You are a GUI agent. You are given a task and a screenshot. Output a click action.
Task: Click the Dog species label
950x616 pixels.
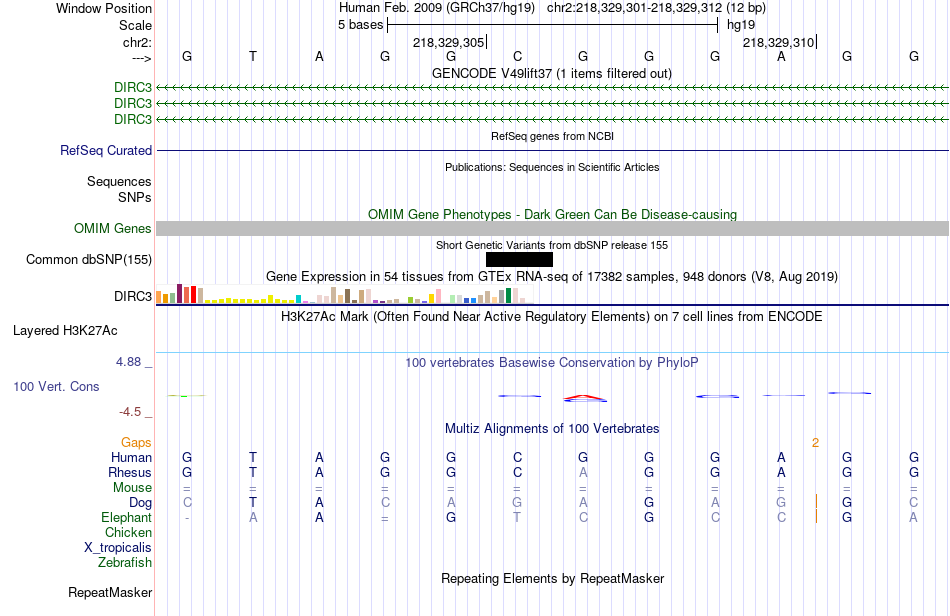(140, 503)
